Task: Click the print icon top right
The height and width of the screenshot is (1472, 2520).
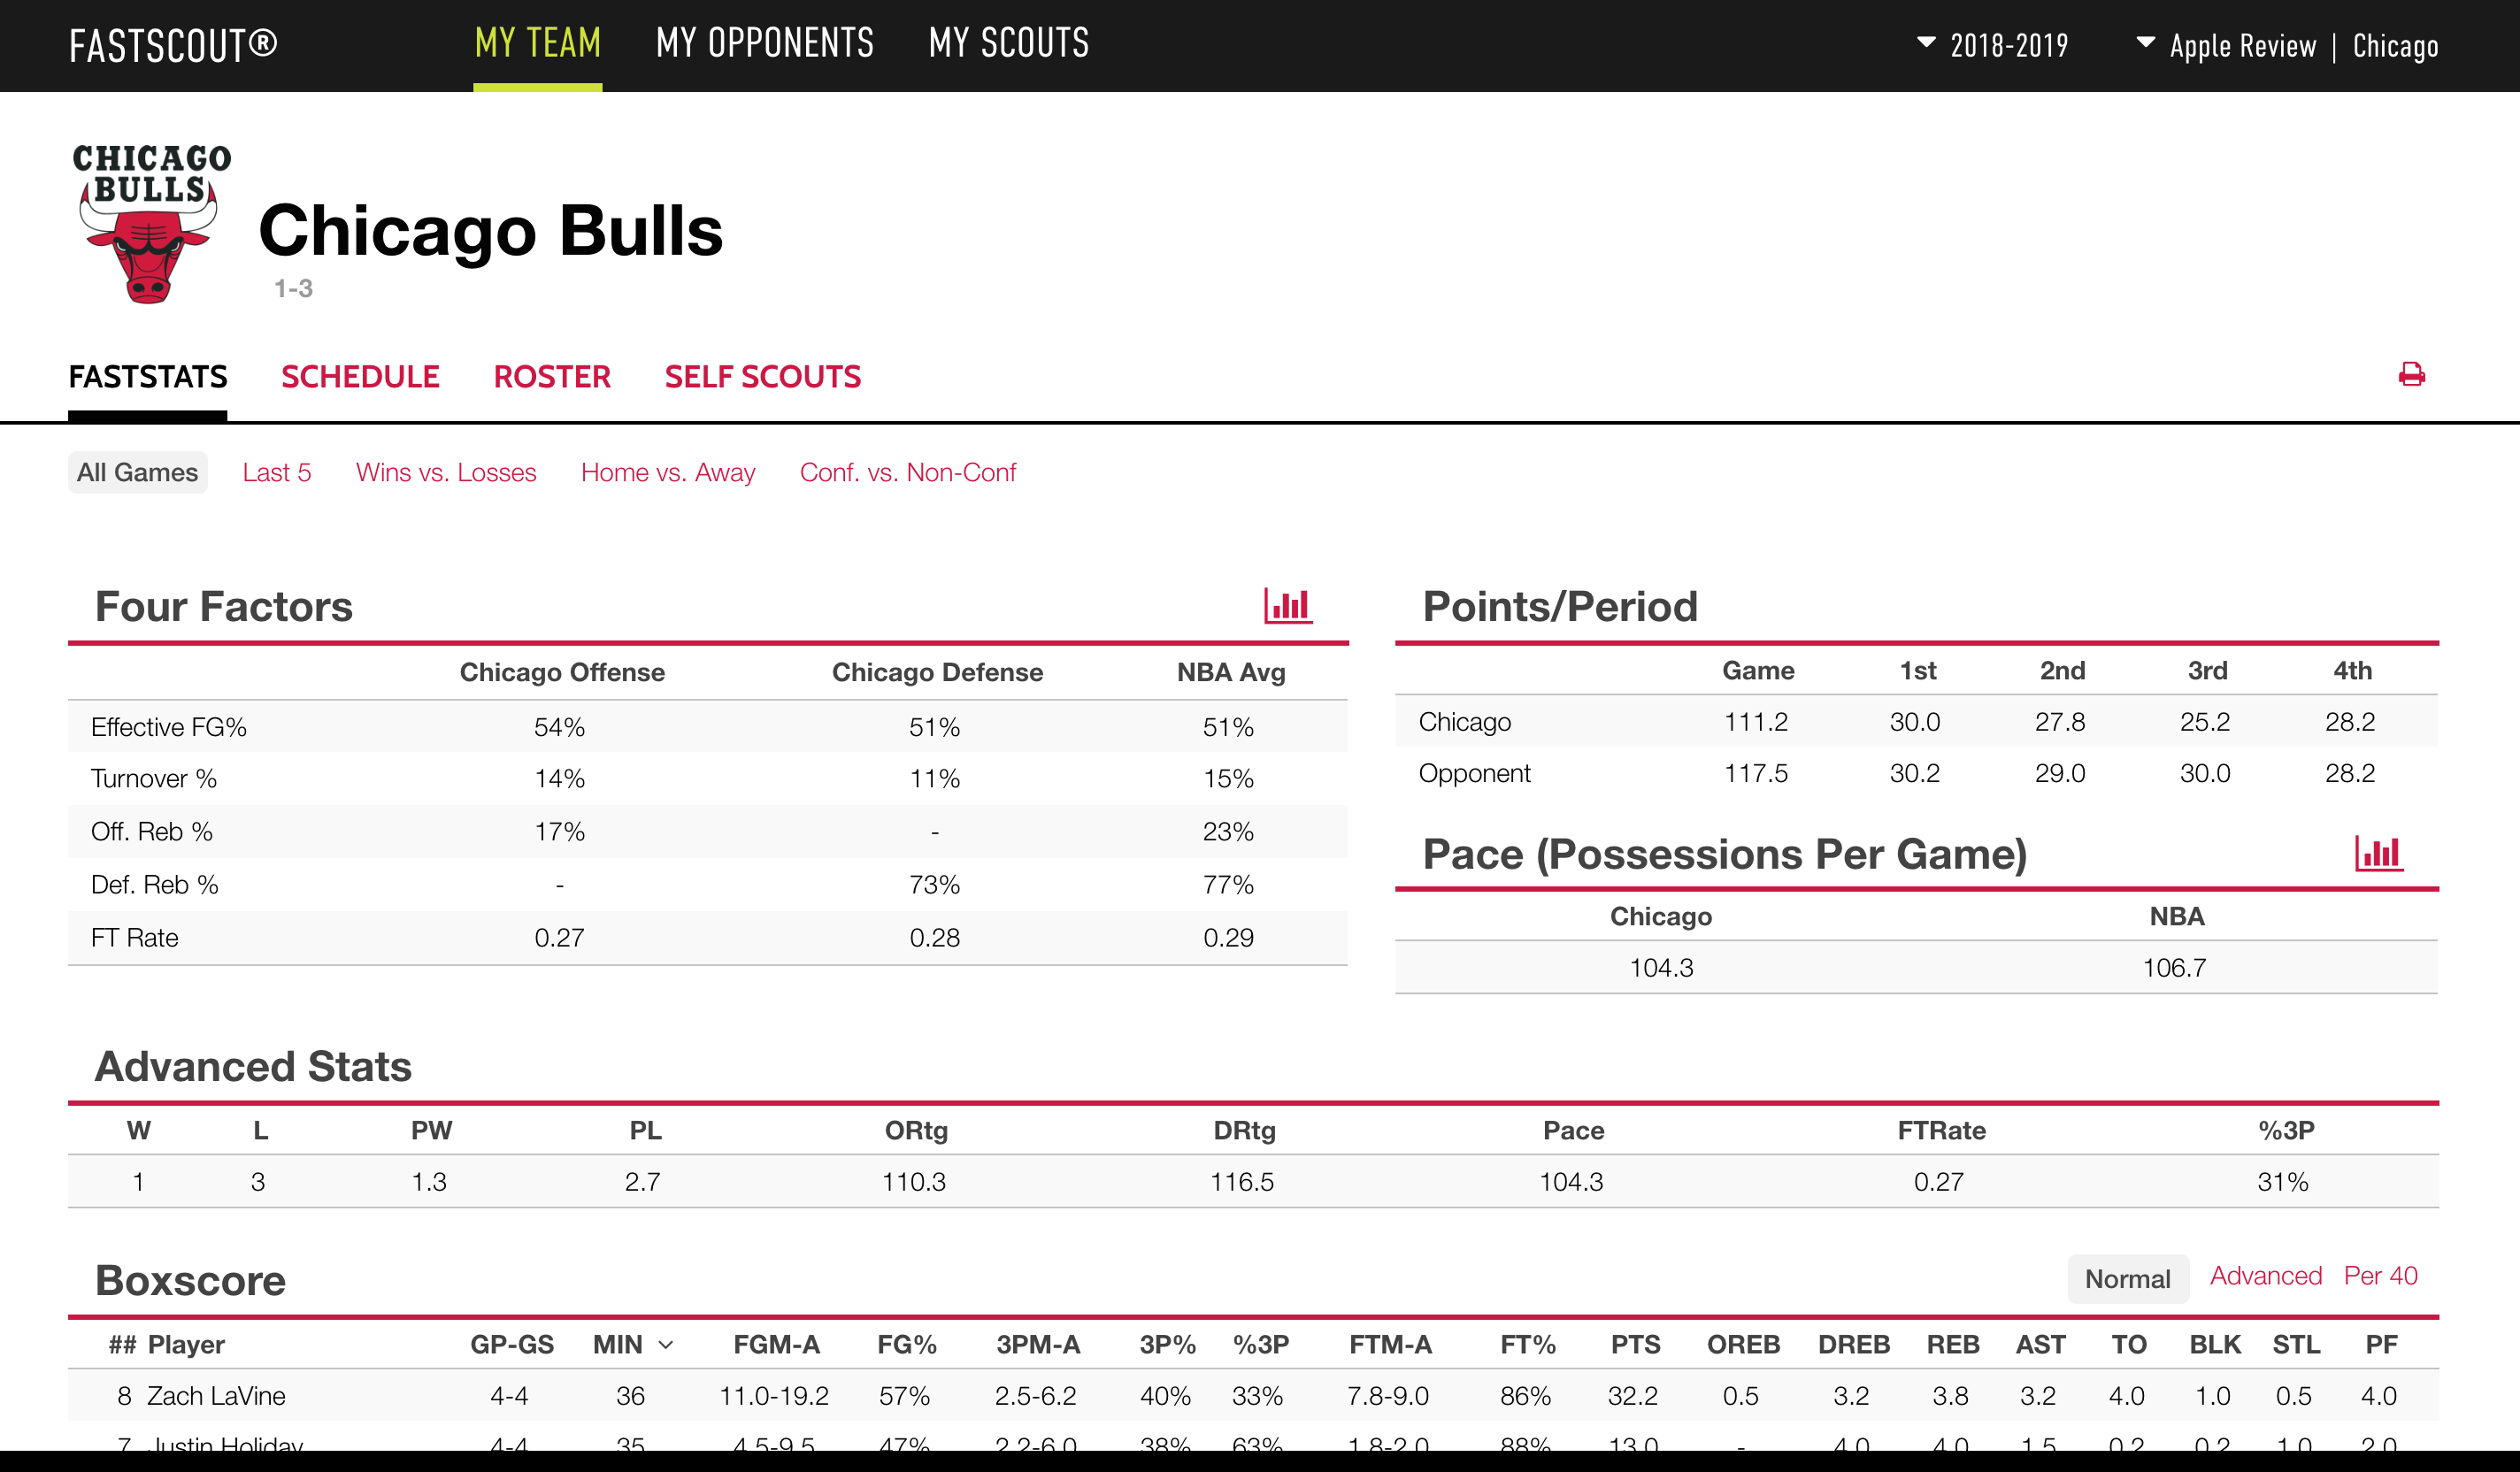Action: tap(2415, 375)
